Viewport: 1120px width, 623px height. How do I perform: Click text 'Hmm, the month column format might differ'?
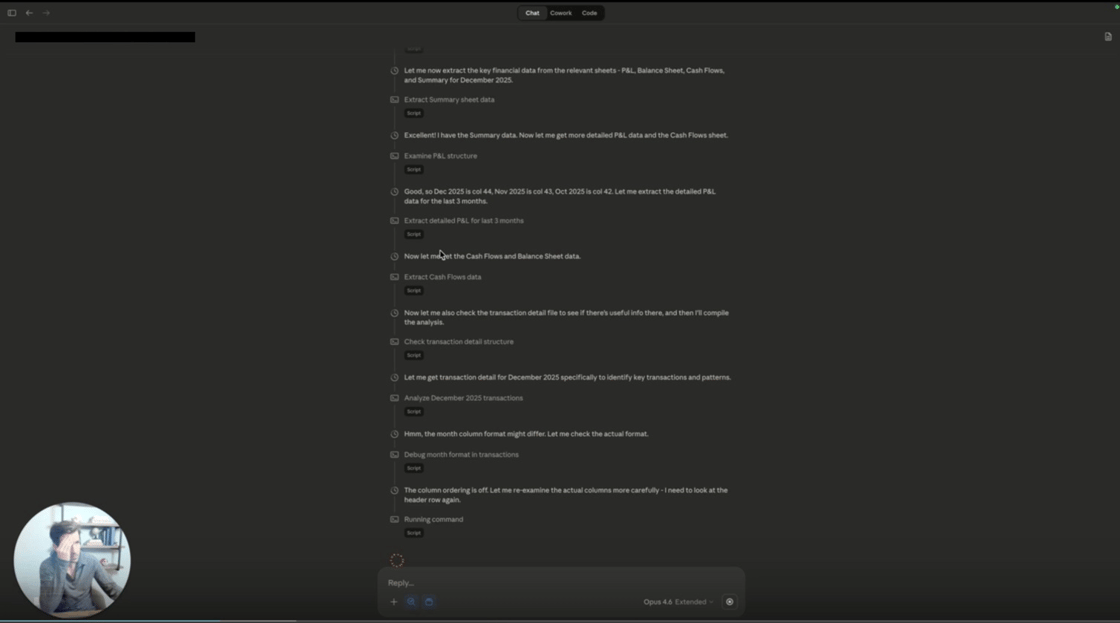pyautogui.click(x=474, y=434)
